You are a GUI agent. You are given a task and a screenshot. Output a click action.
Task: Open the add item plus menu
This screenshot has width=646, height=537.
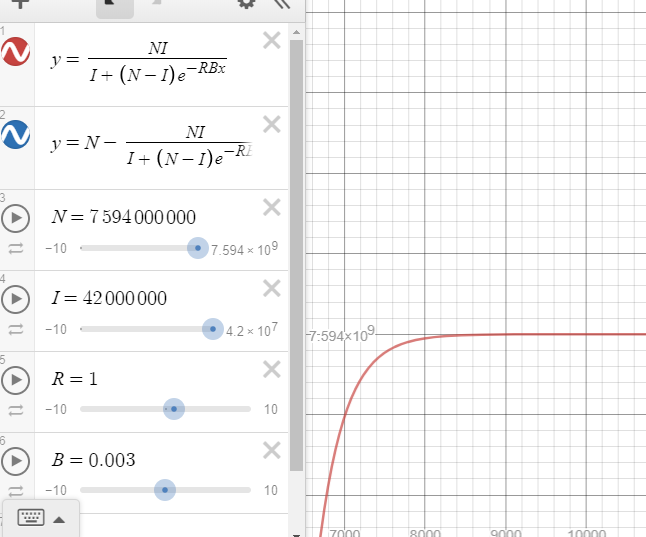click(x=17, y=4)
